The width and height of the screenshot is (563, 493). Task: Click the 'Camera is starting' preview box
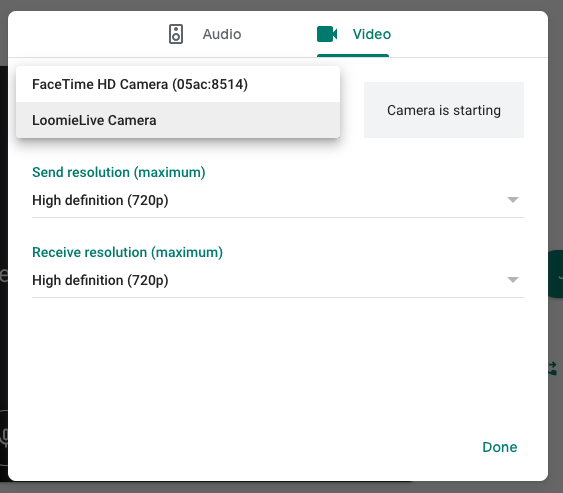444,110
